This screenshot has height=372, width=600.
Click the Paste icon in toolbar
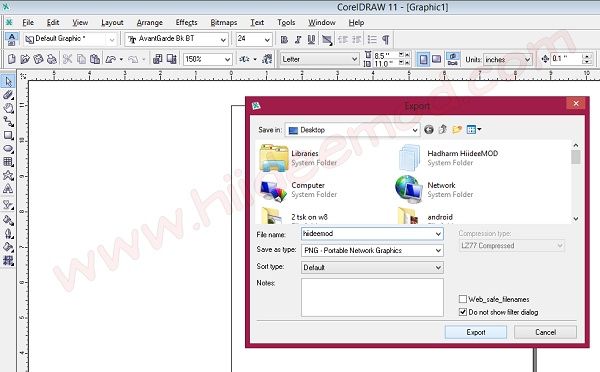(x=95, y=59)
